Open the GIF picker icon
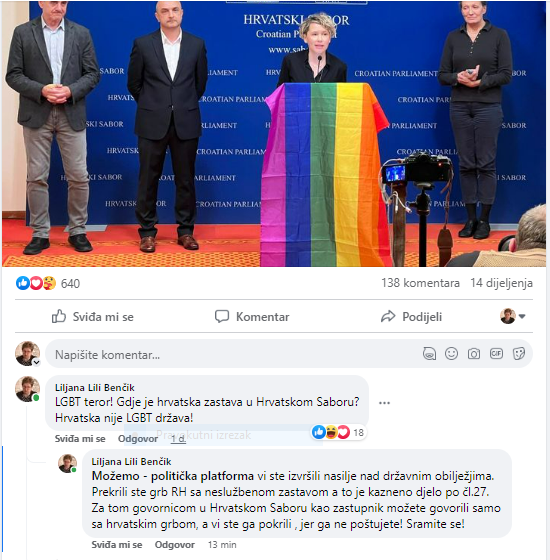 (x=496, y=354)
